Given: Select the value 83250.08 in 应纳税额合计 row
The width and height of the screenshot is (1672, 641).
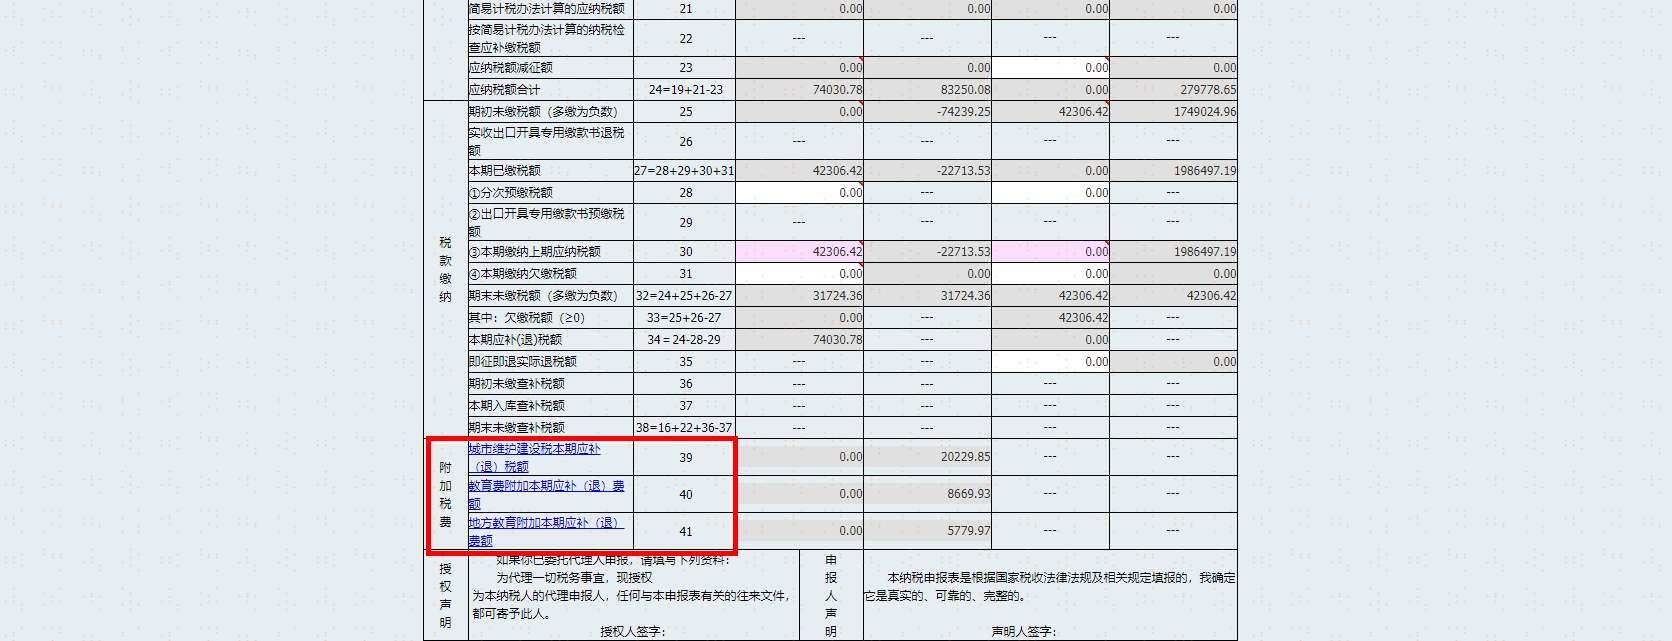Looking at the screenshot, I should point(965,89).
